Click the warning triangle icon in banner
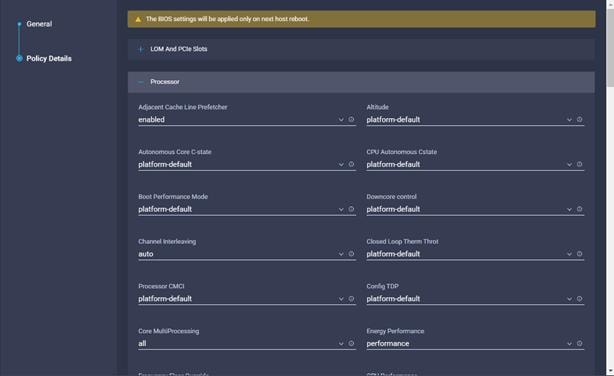 [x=138, y=19]
